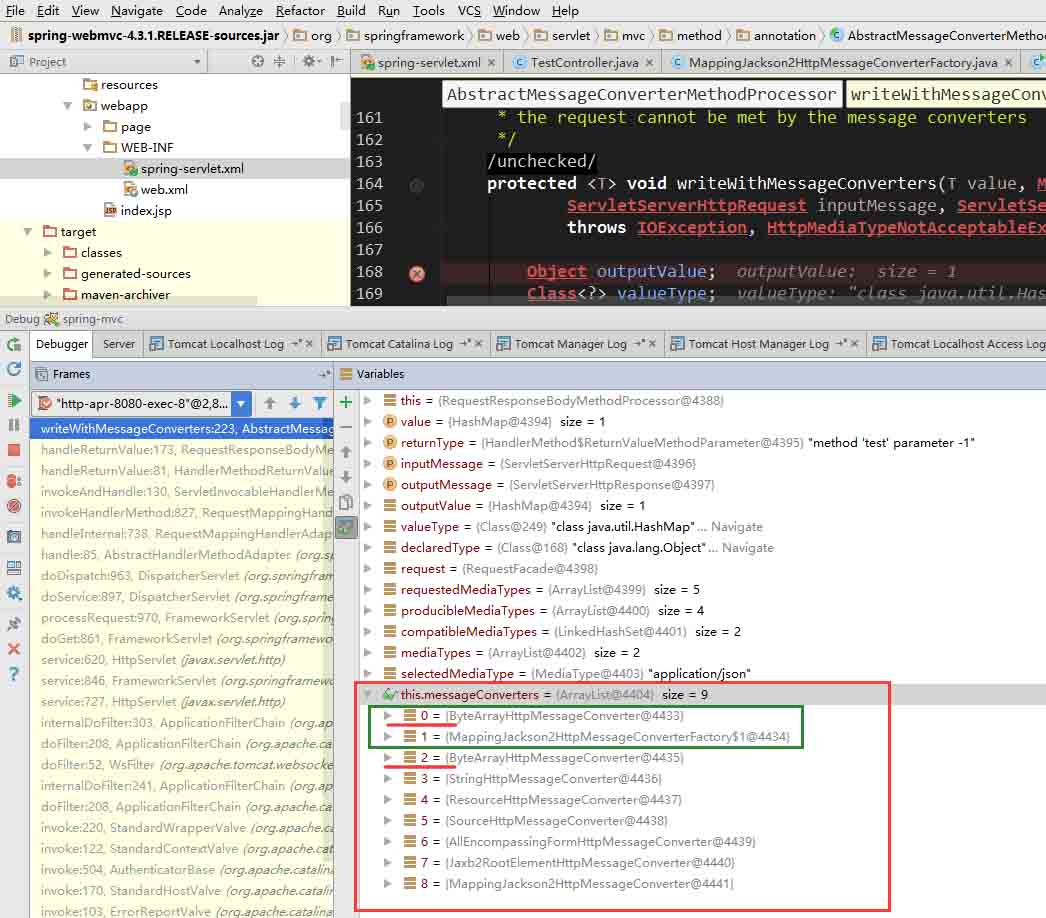1046x918 pixels.
Task: Close the spring-servlet.xml editor tab
Action: [492, 63]
